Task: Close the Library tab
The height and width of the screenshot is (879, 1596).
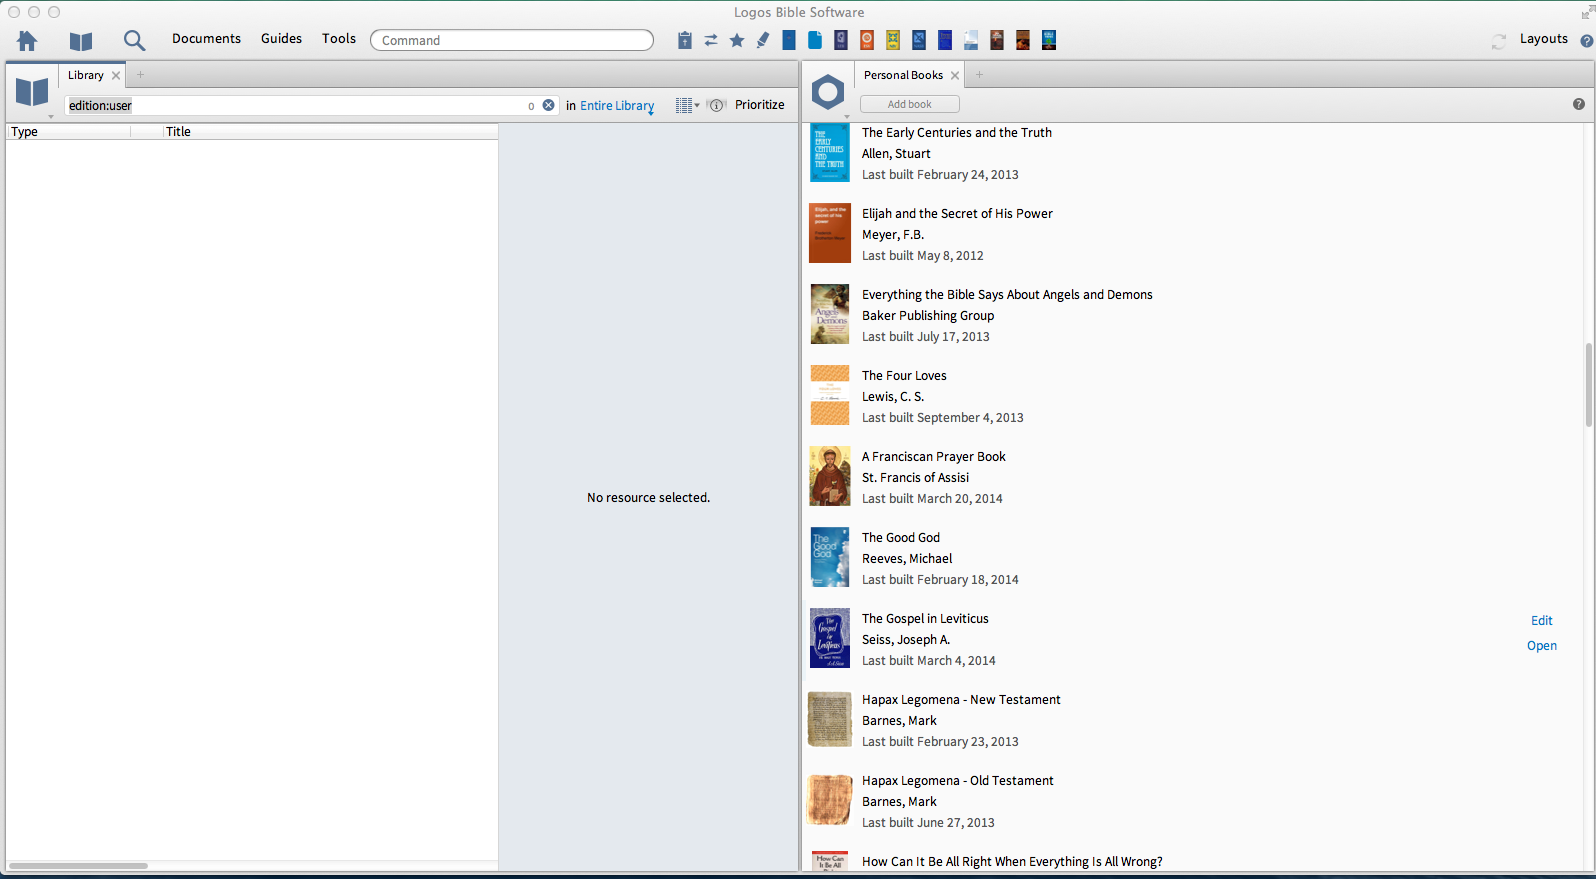Action: (116, 75)
